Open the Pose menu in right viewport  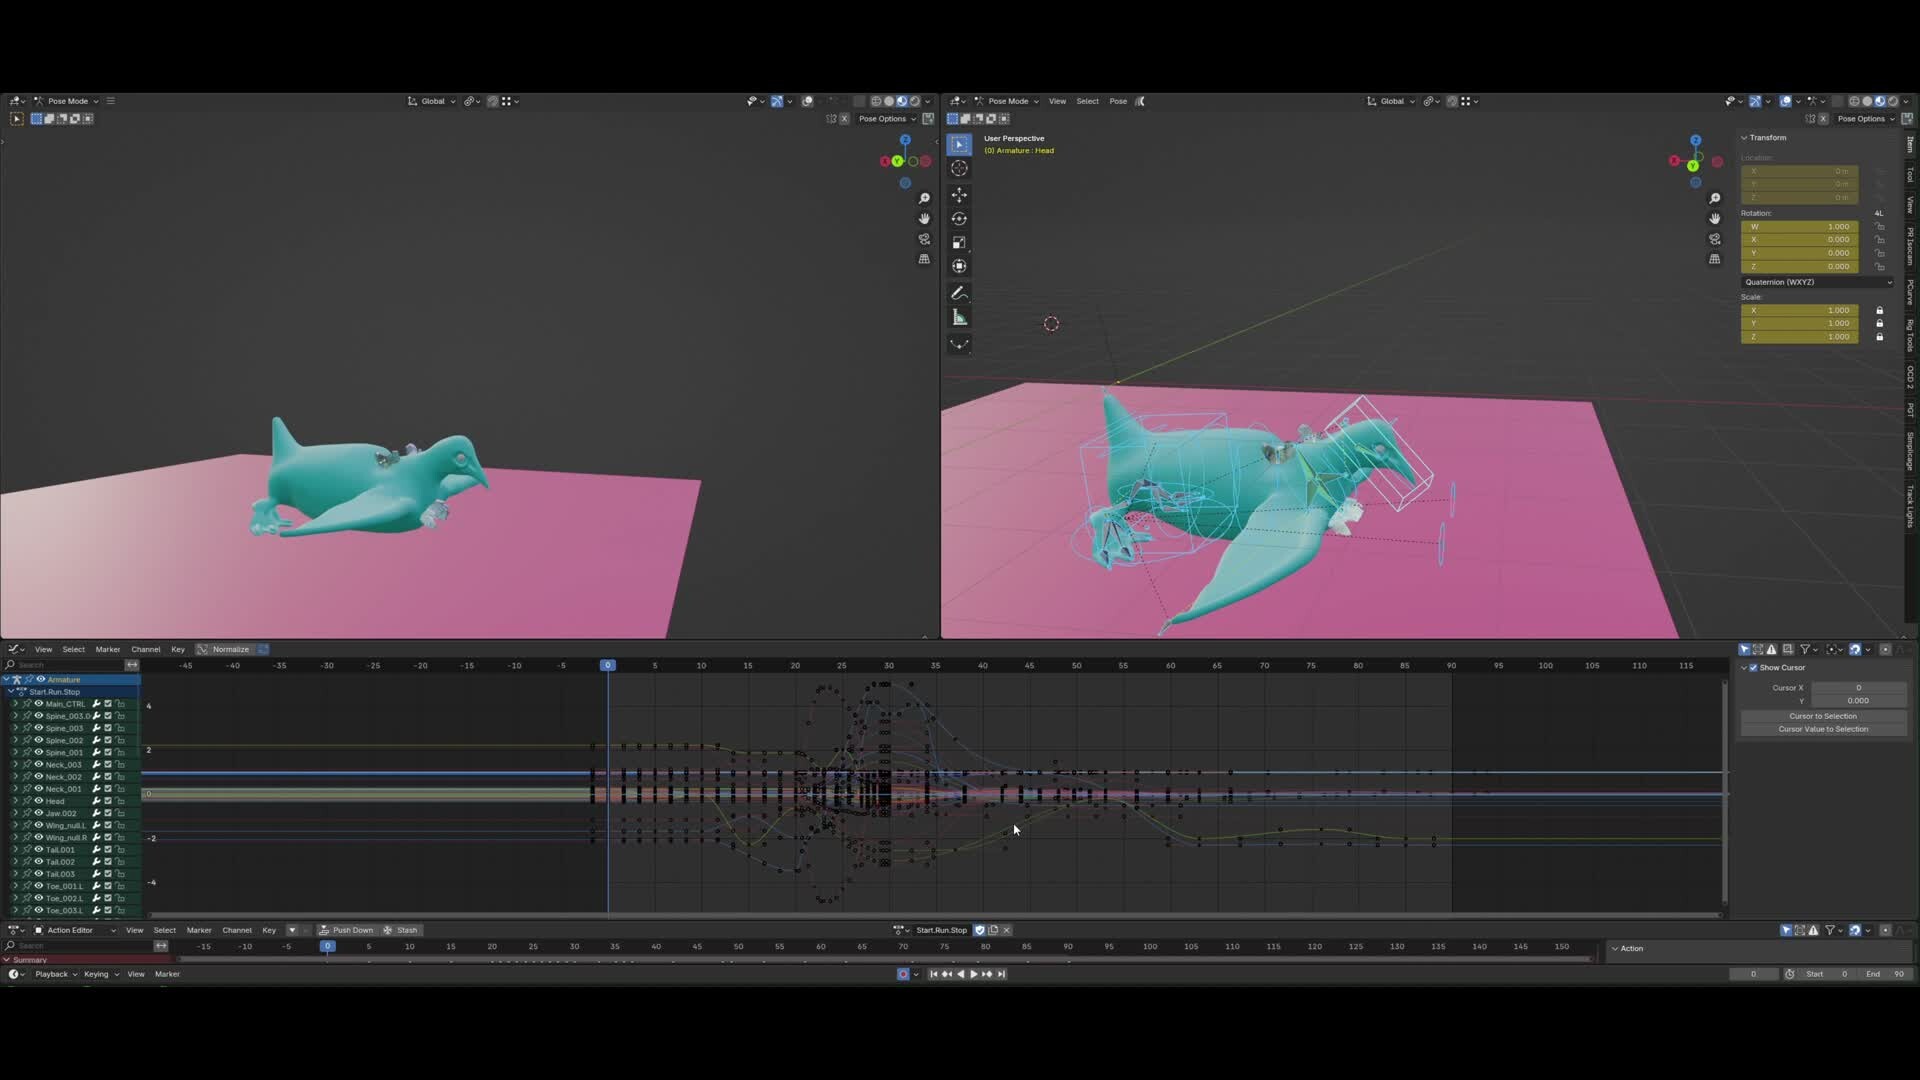click(1119, 101)
